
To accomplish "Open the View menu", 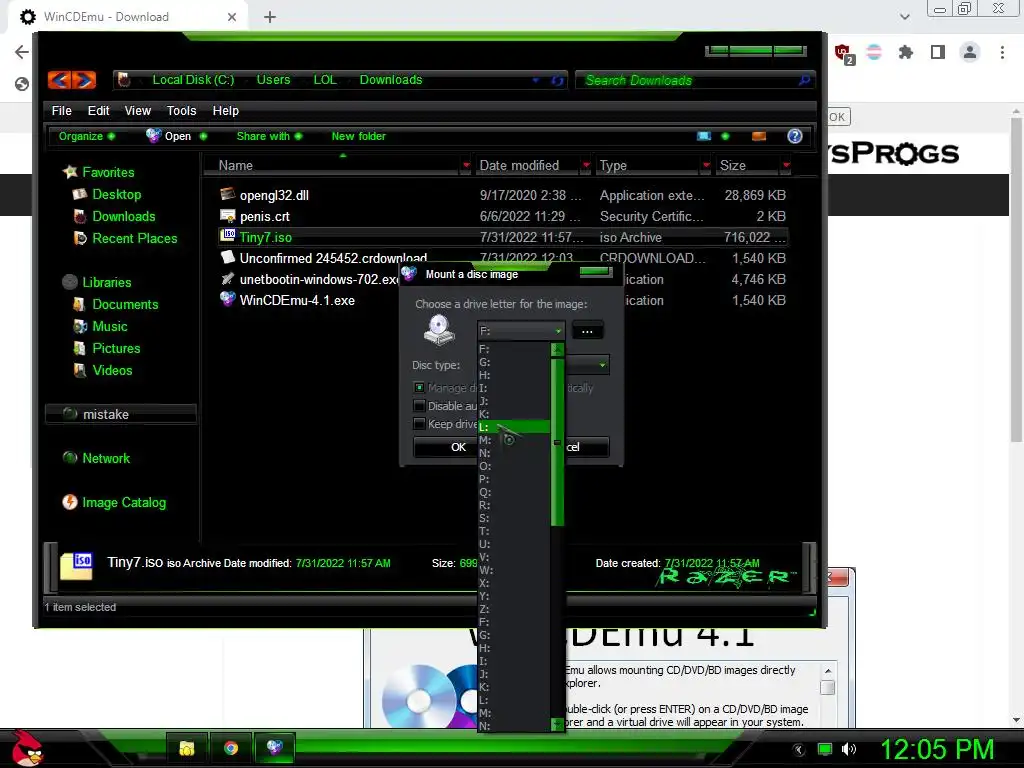I will click(138, 110).
